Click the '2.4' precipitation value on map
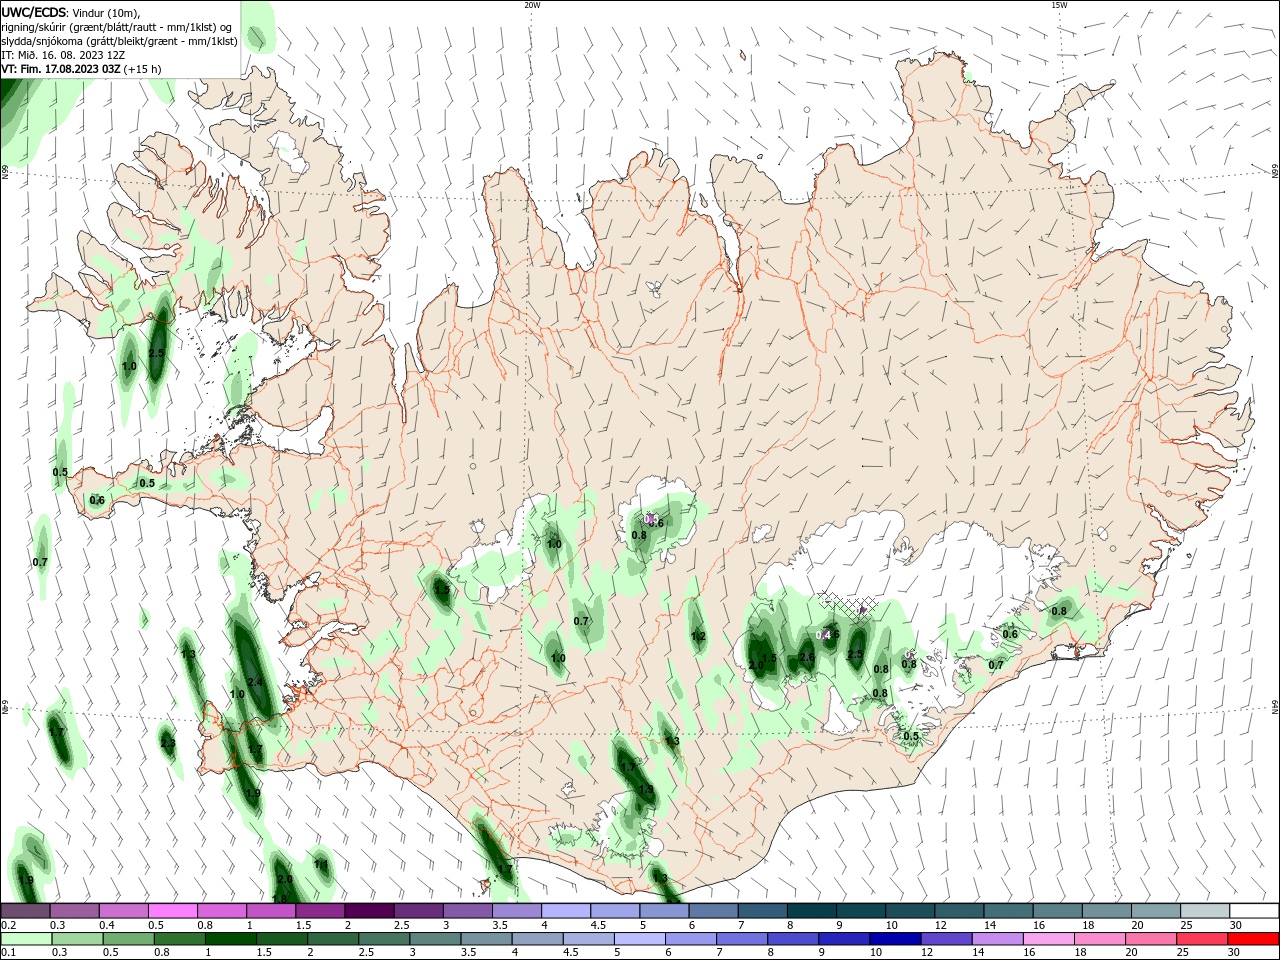This screenshot has height=960, width=1280. 255,682
